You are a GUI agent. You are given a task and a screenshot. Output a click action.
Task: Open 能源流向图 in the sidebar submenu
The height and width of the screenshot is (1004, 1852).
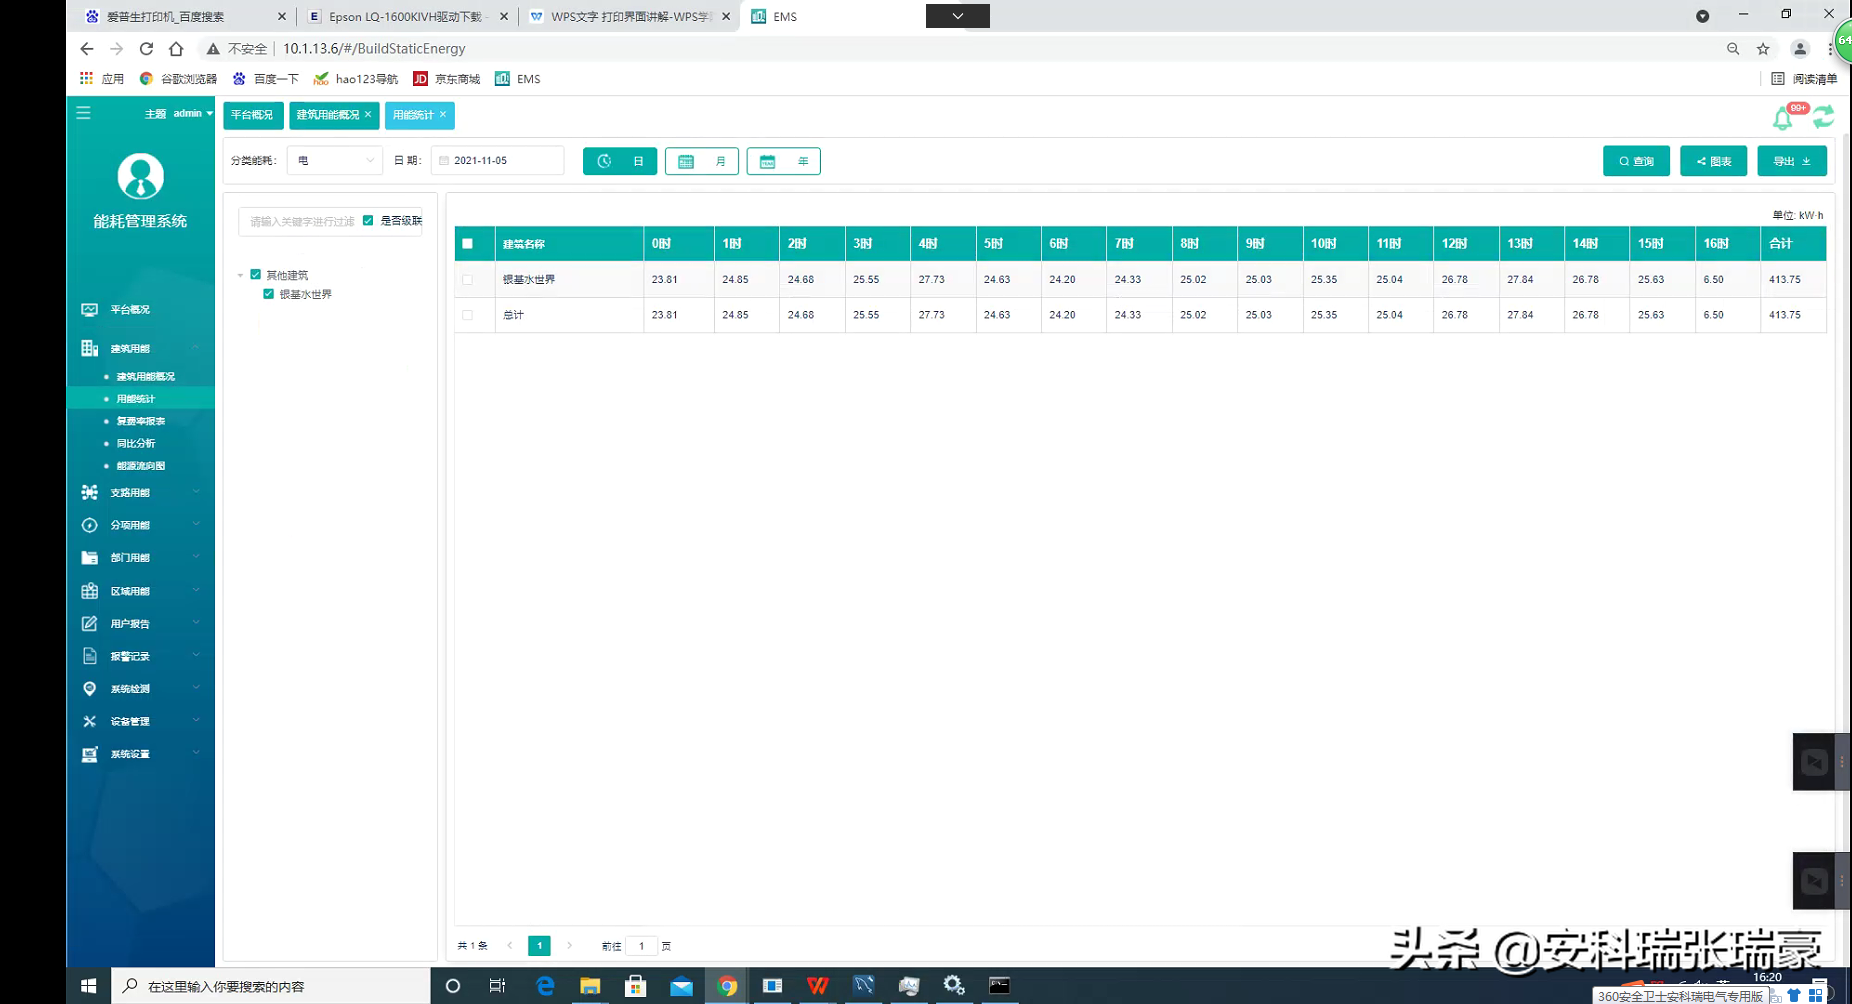[x=141, y=466]
